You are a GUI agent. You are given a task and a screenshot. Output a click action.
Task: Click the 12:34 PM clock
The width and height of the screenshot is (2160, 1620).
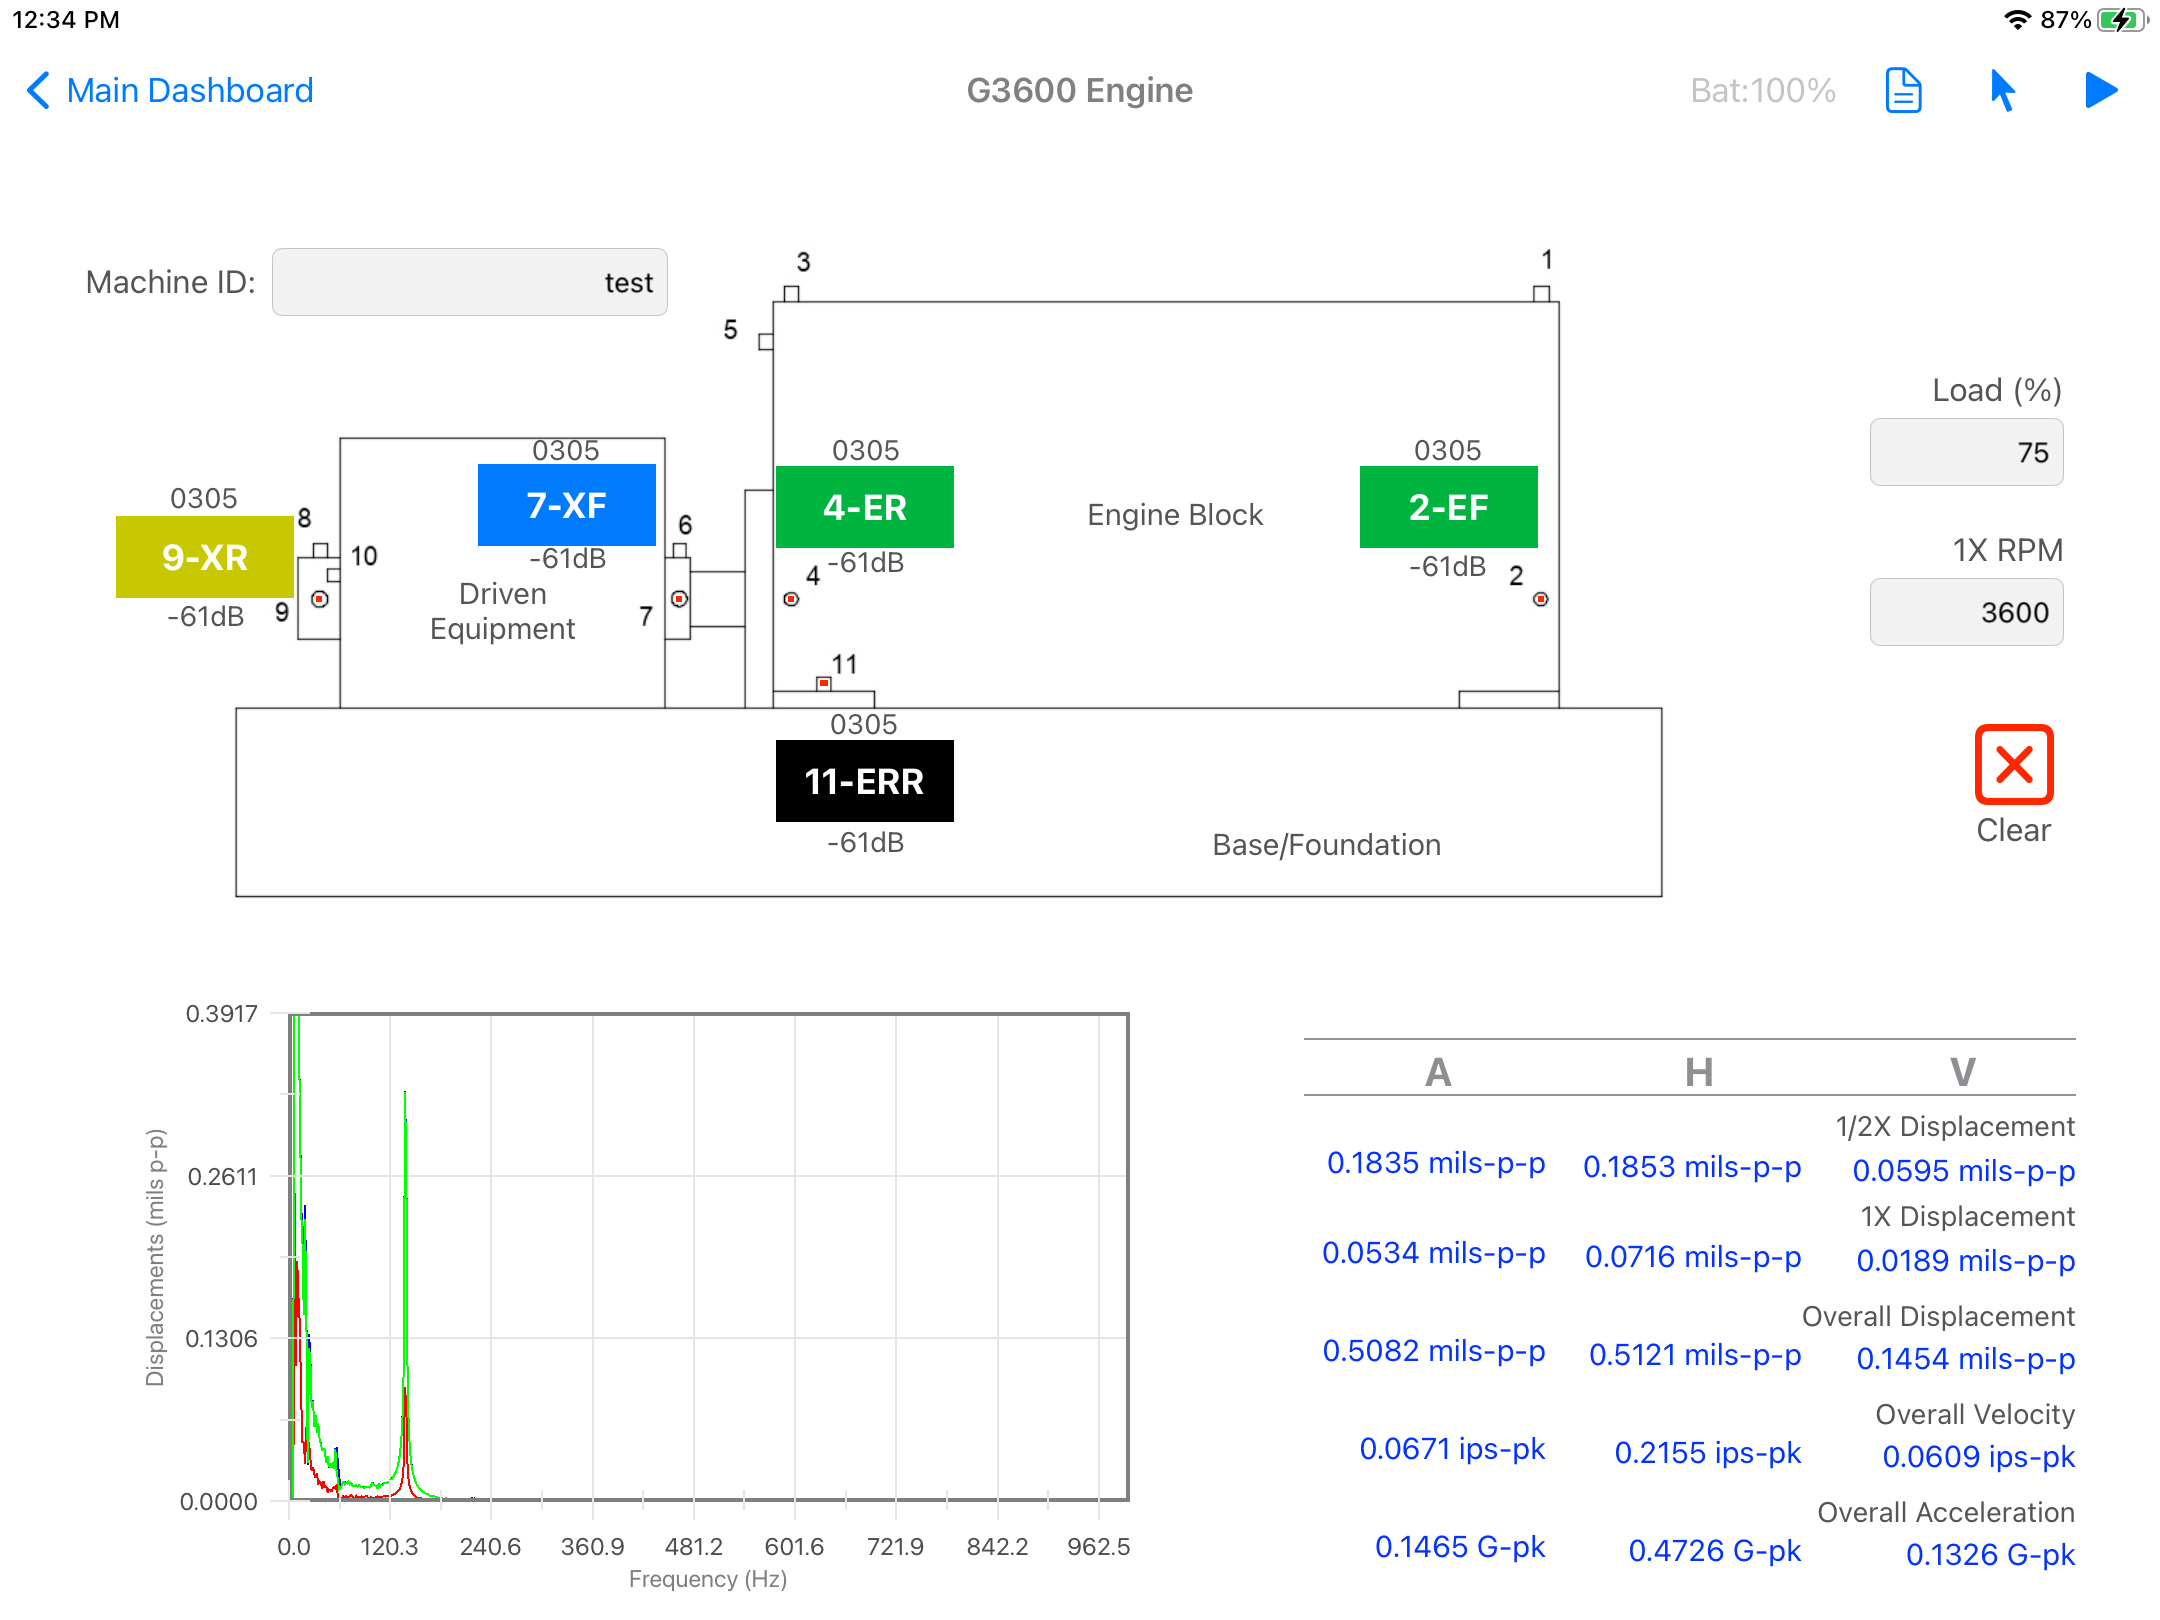[x=66, y=20]
